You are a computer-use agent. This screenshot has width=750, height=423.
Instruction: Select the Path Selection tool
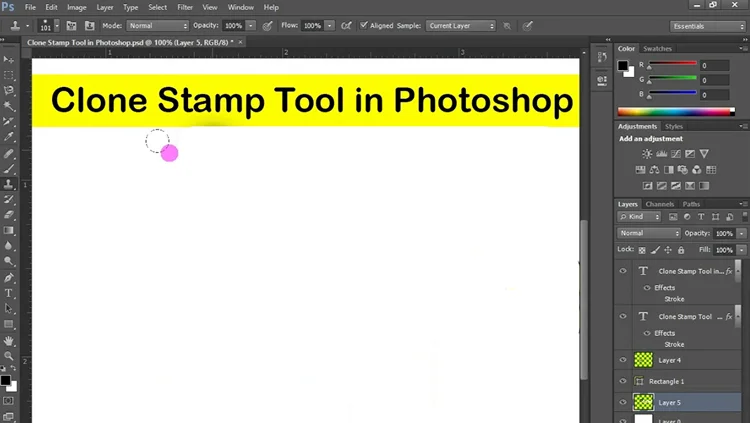(x=9, y=309)
